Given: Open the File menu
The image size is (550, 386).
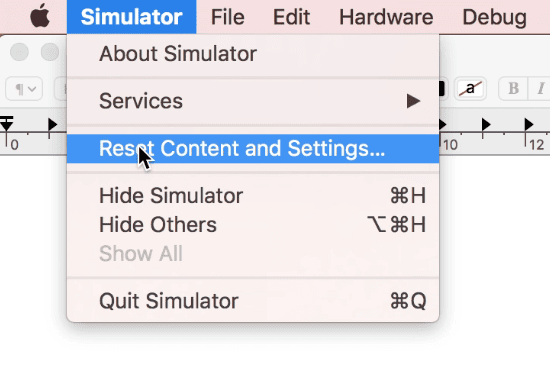Looking at the screenshot, I should (x=227, y=17).
